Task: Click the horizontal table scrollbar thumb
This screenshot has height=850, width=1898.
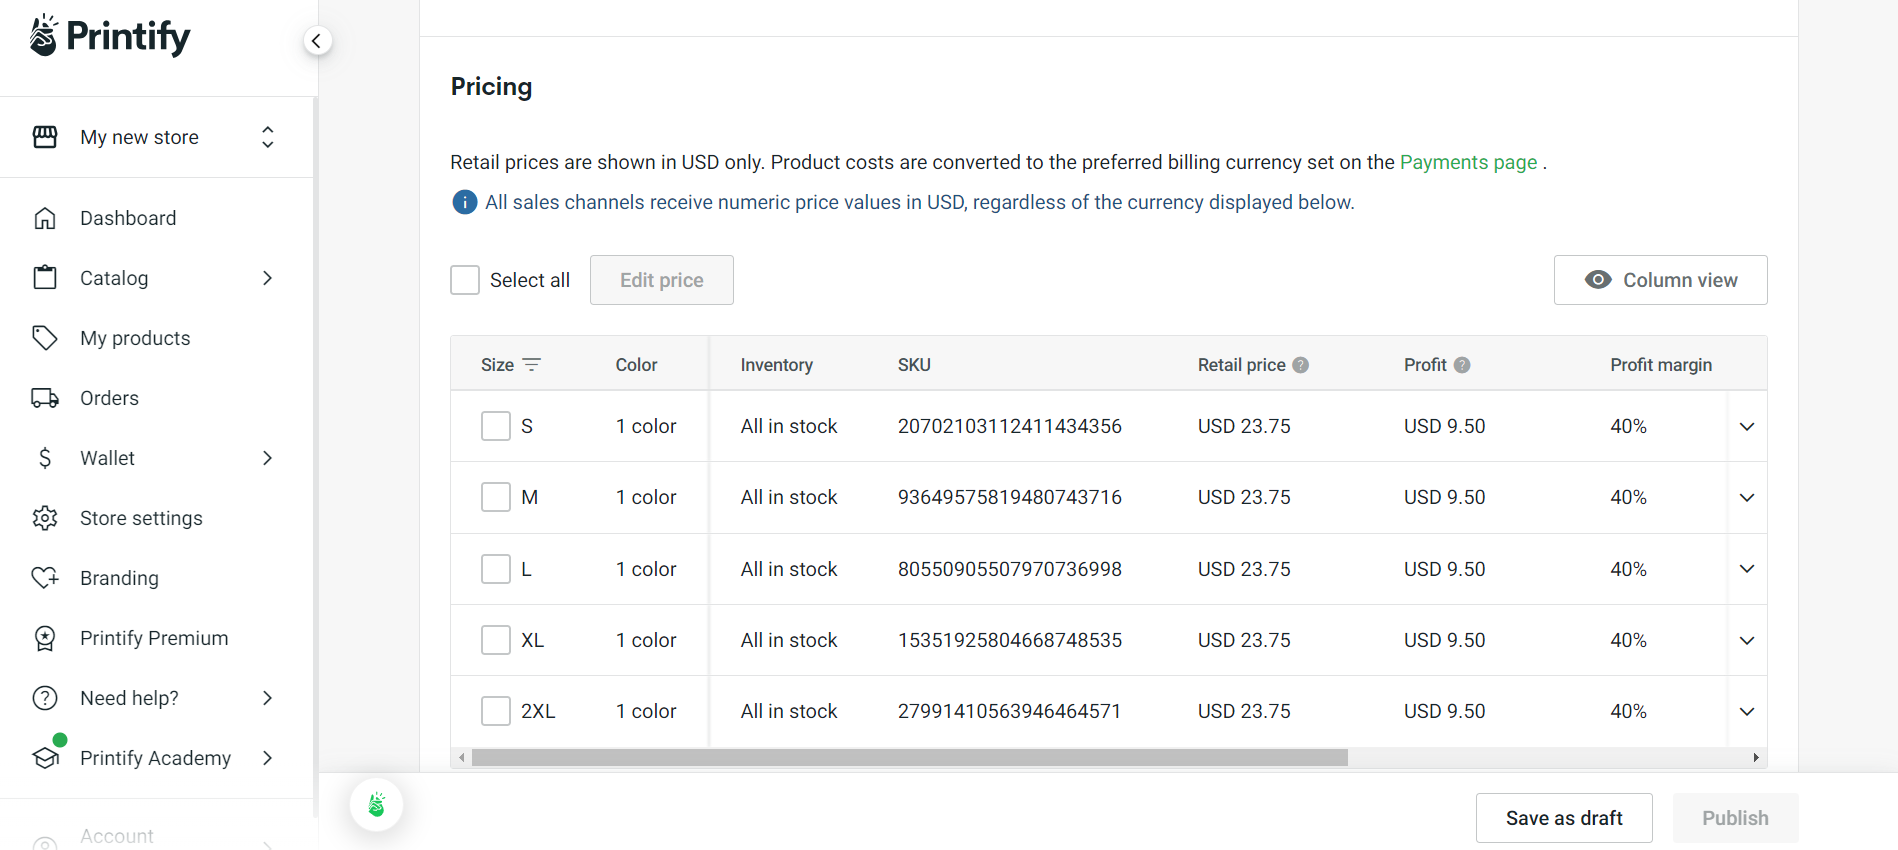Action: [x=910, y=758]
